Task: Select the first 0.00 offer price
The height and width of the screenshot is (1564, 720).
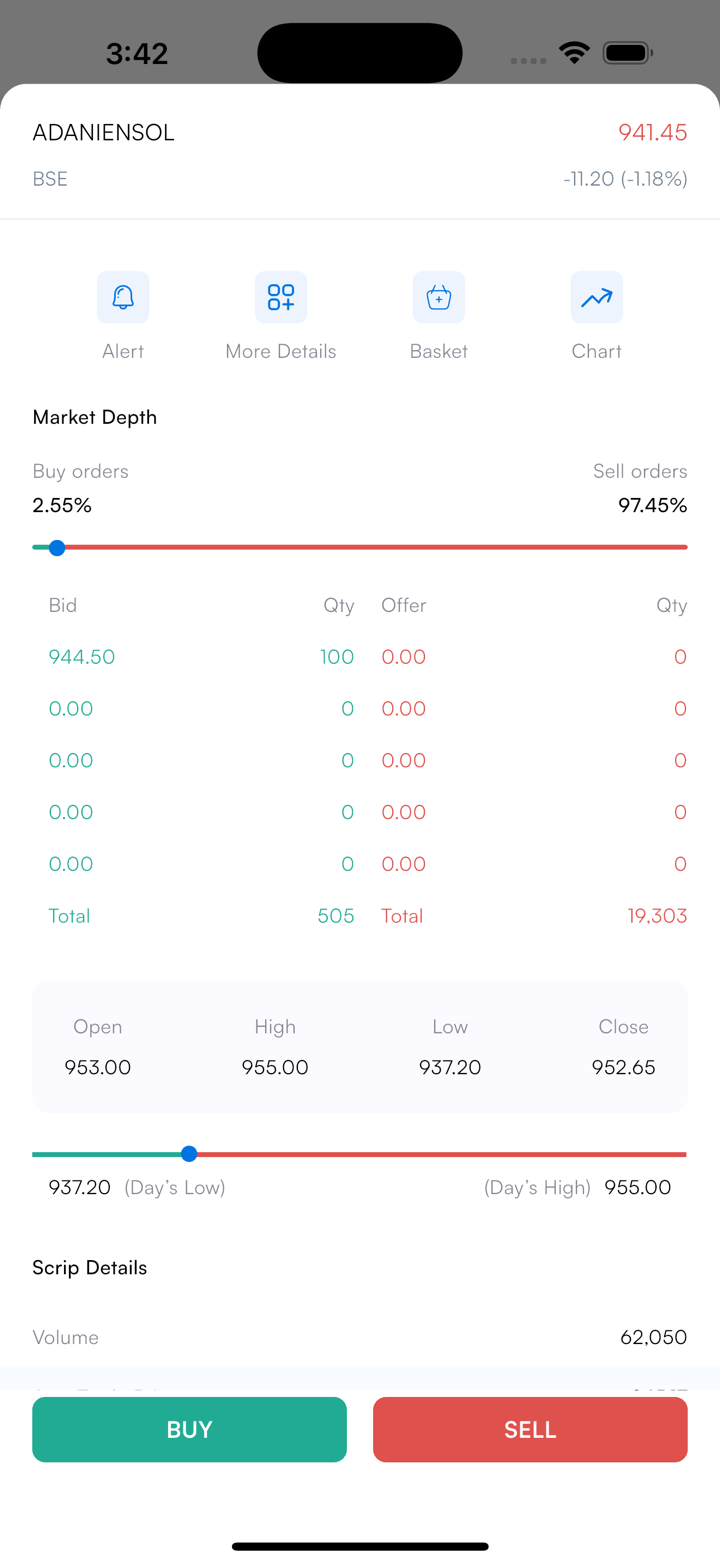Action: pyautogui.click(x=404, y=657)
